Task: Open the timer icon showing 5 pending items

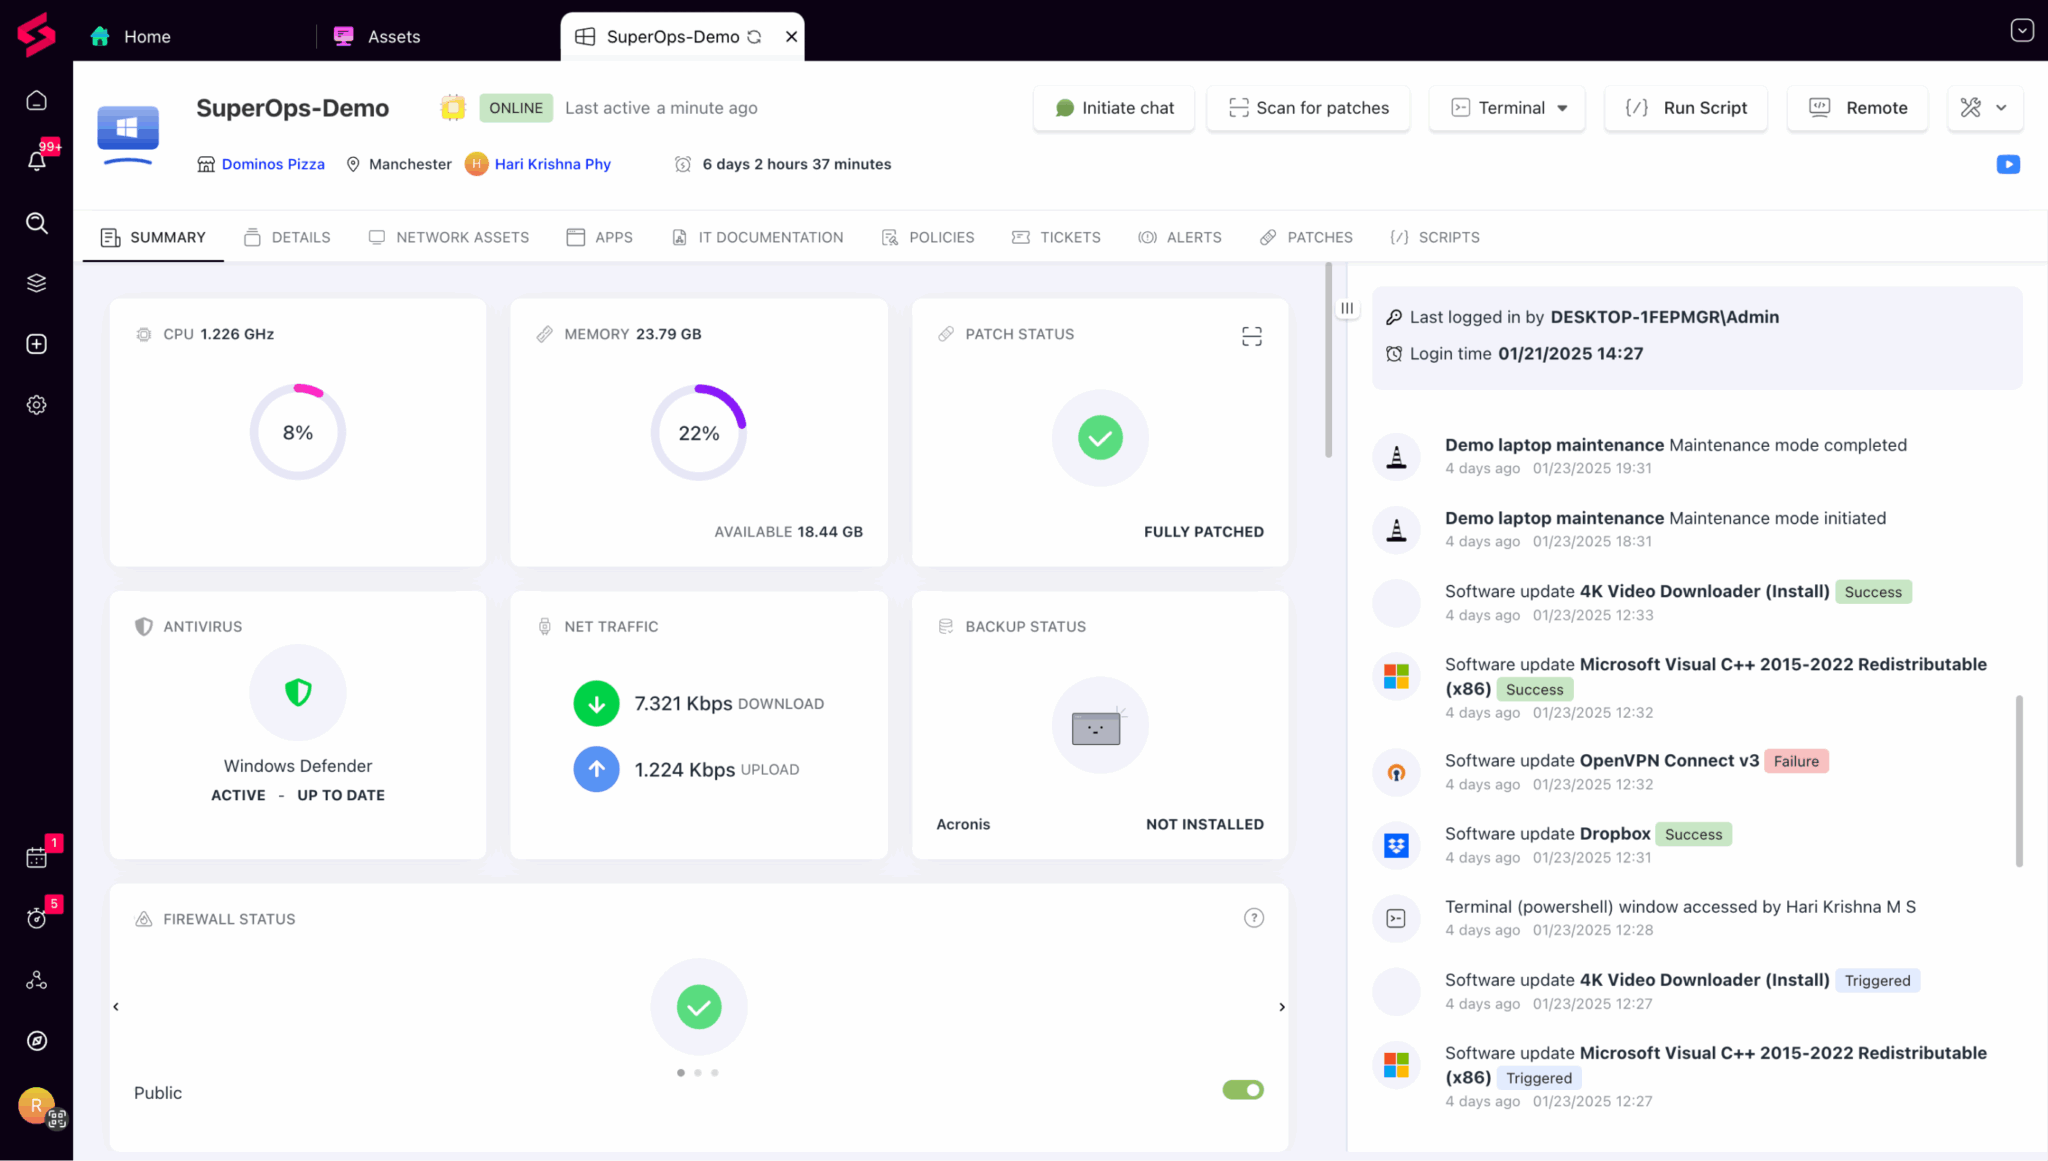Action: pyautogui.click(x=37, y=917)
